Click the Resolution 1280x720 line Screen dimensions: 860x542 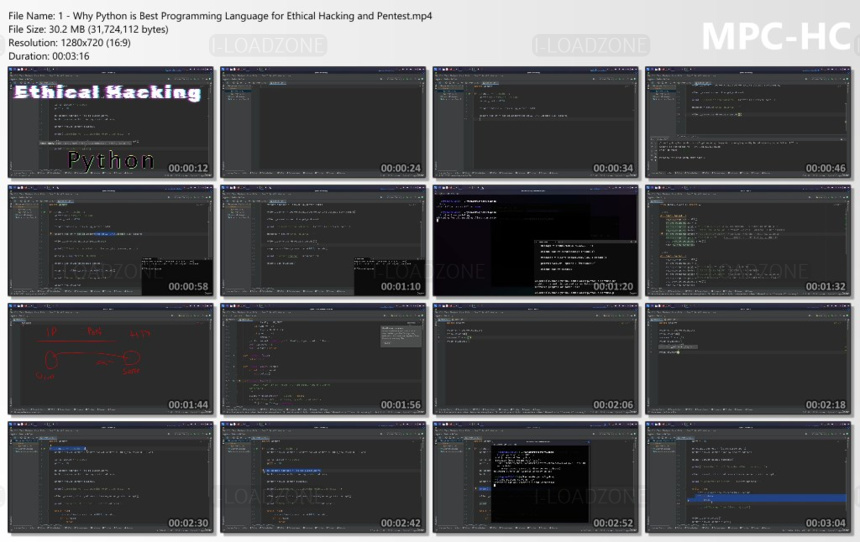pos(69,43)
